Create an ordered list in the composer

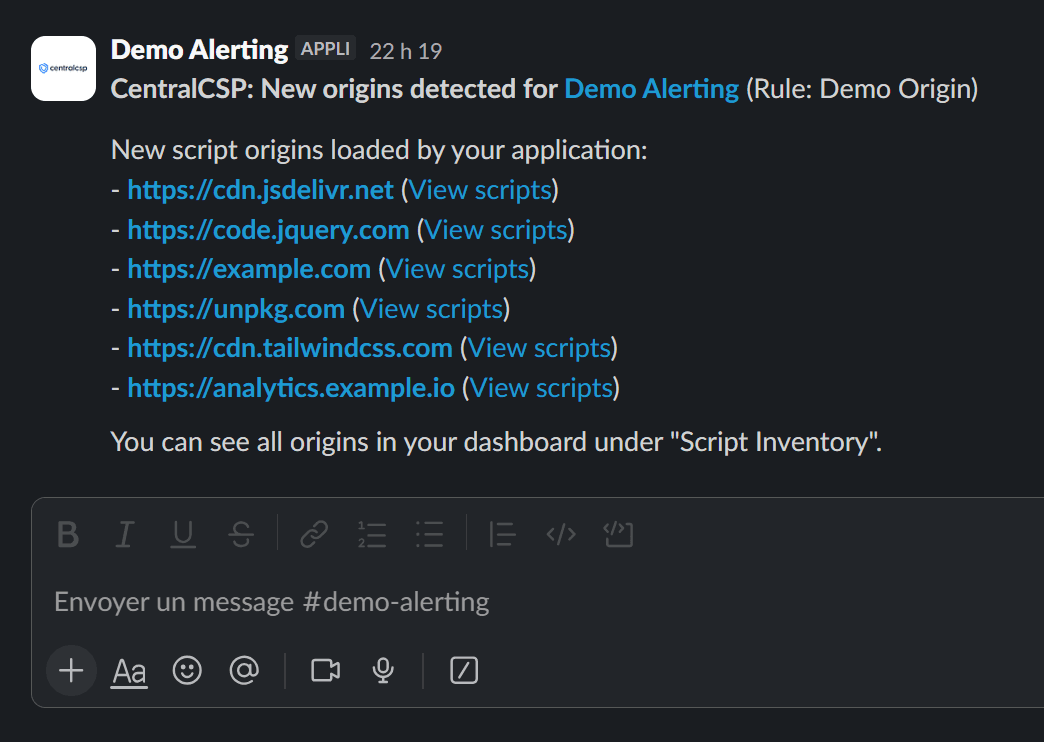(x=371, y=535)
